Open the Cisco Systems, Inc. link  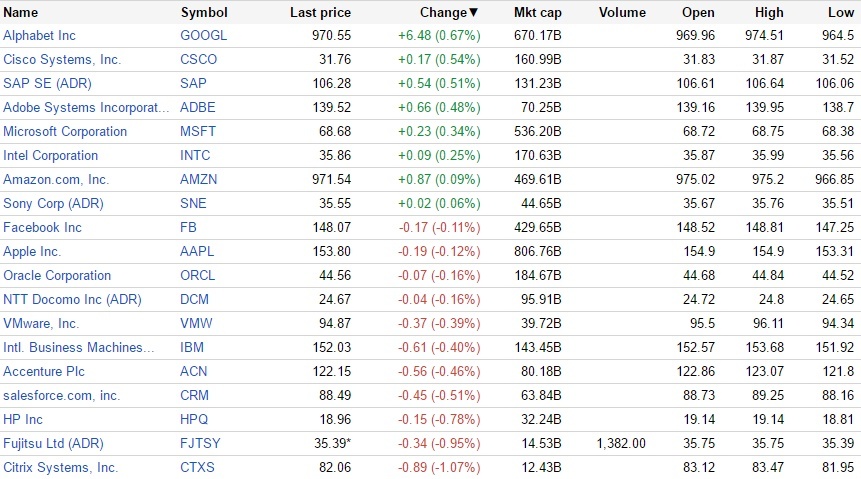click(62, 60)
